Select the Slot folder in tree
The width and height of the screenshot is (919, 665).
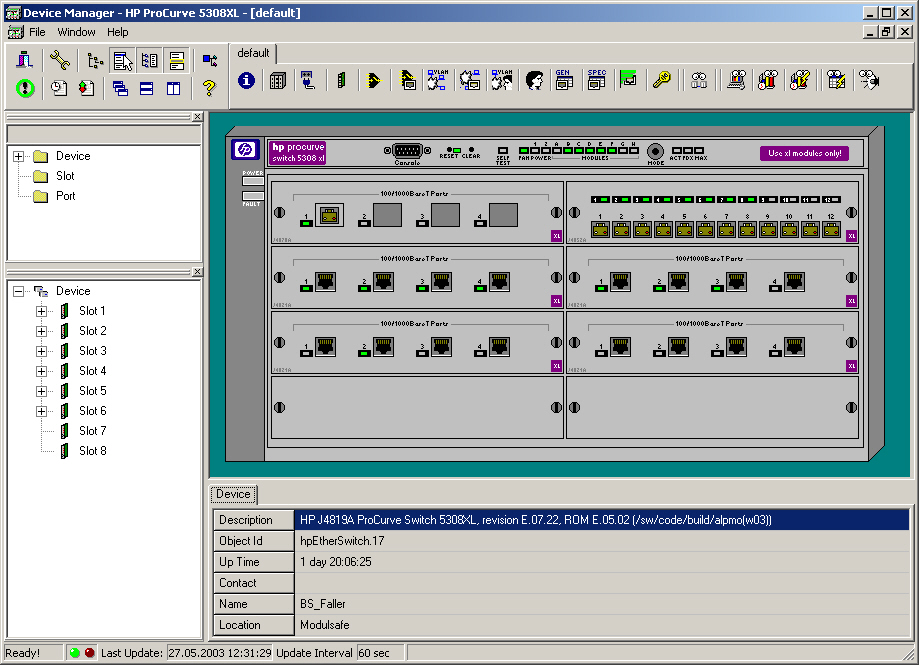(x=65, y=176)
